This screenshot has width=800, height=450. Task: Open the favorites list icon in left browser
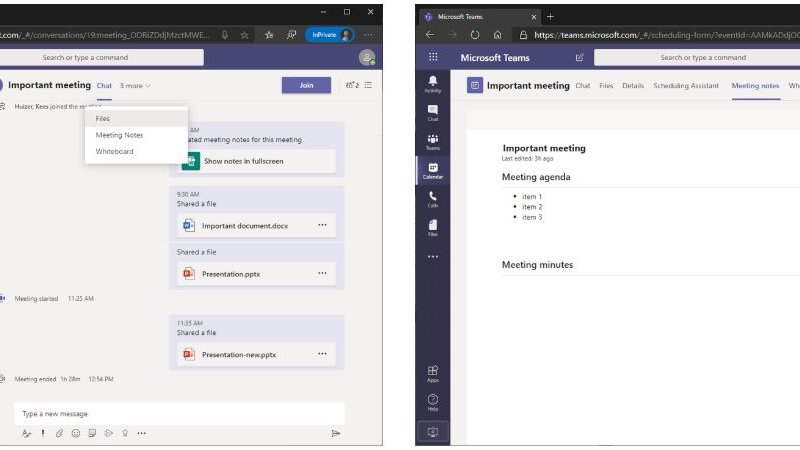click(x=269, y=35)
